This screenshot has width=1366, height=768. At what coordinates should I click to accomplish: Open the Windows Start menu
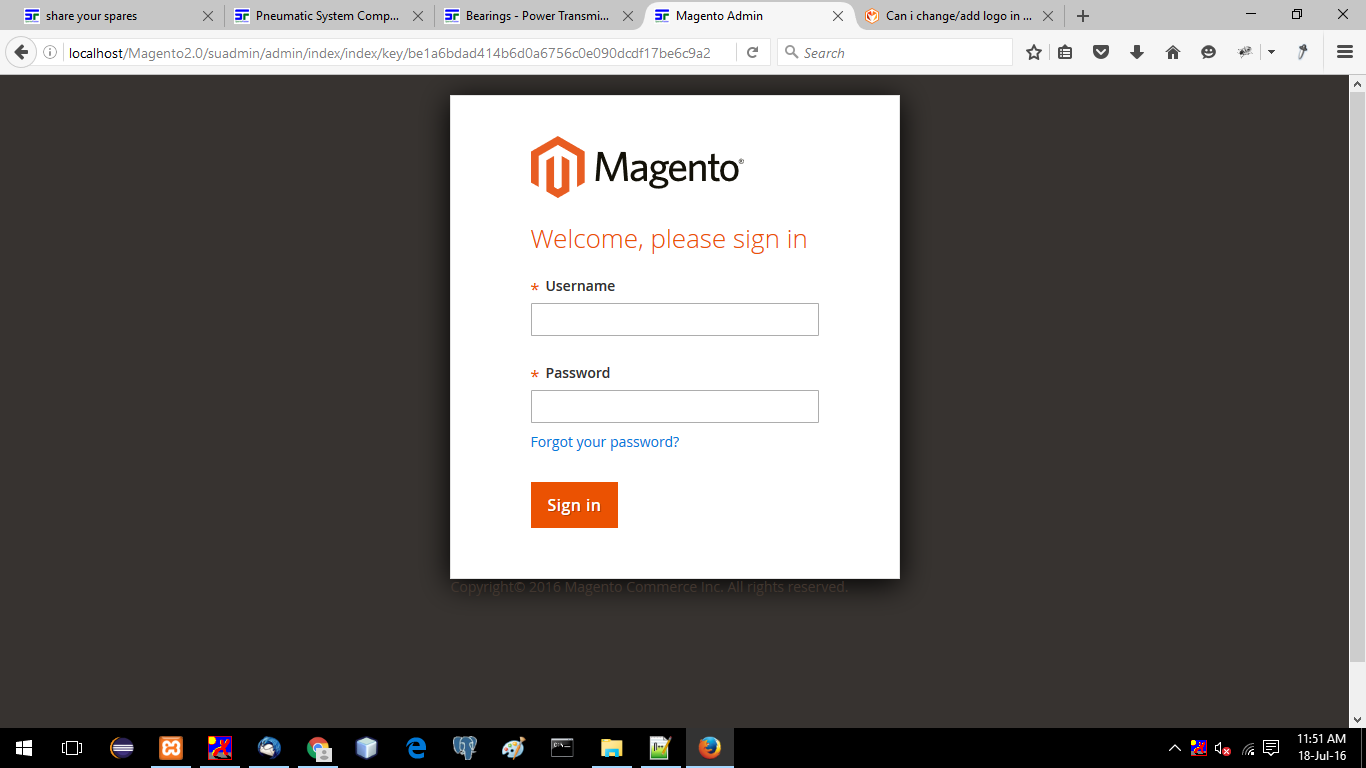tap(24, 748)
